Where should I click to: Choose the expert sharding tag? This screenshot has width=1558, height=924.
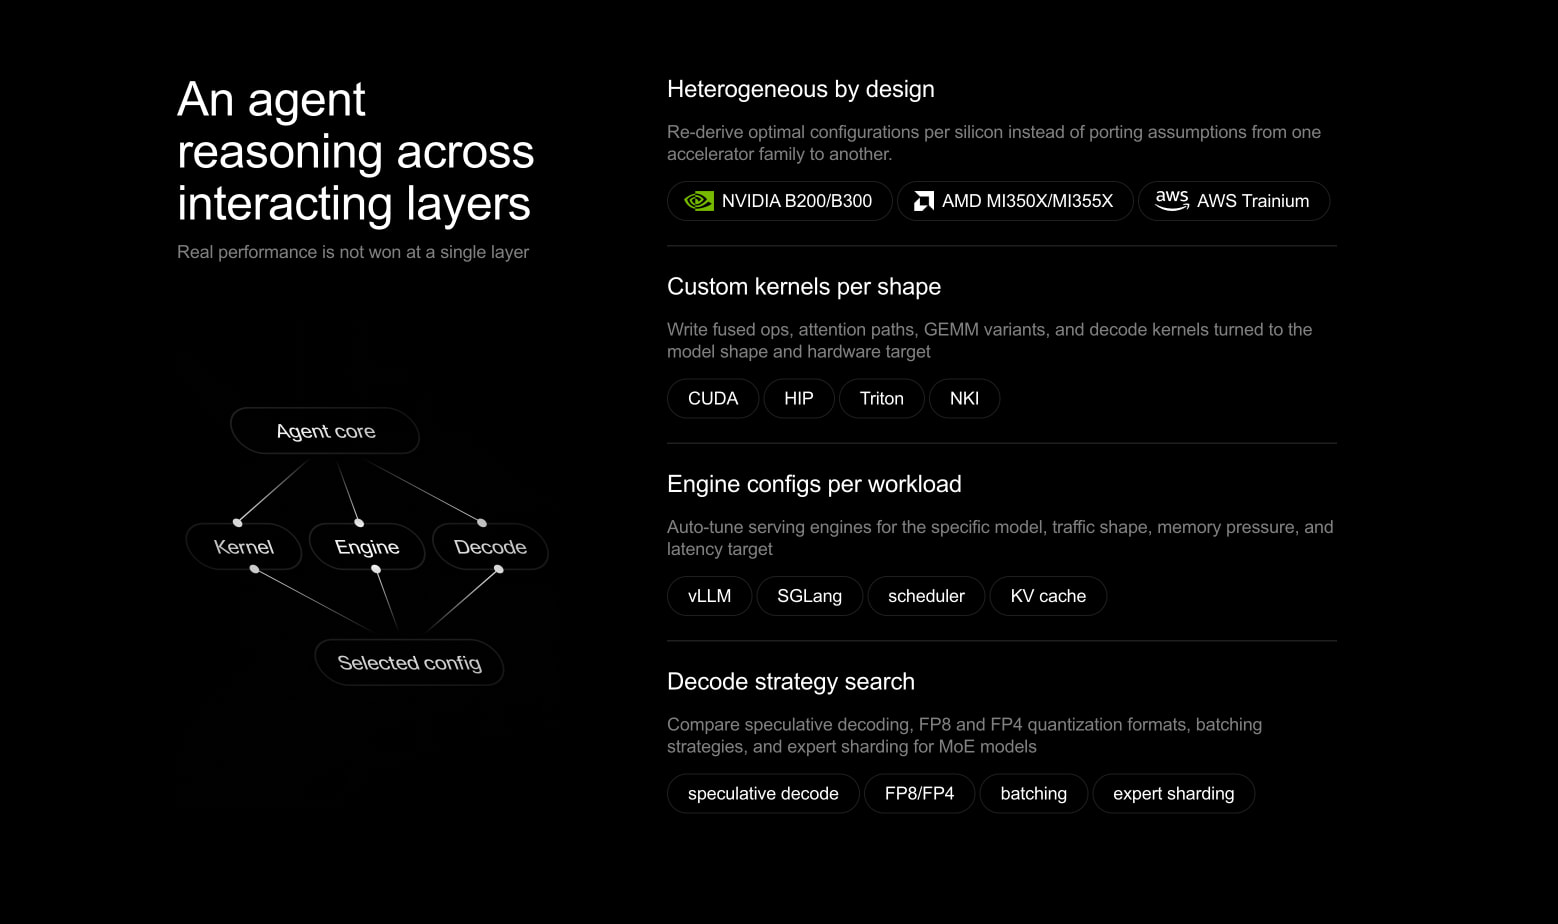1173,793
